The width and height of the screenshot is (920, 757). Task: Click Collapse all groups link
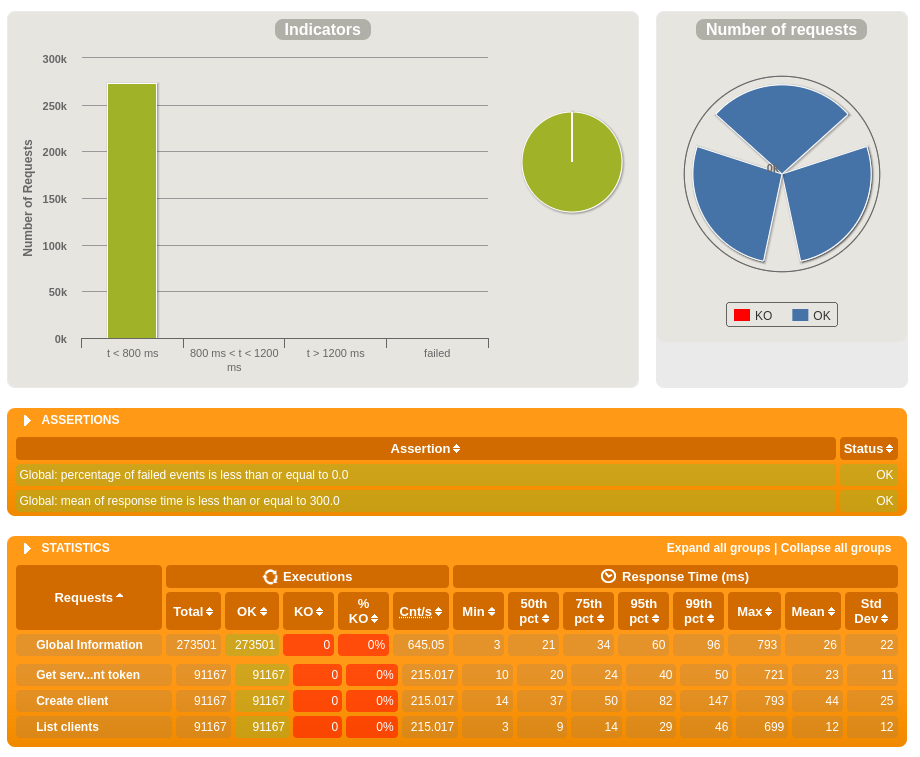tap(836, 548)
